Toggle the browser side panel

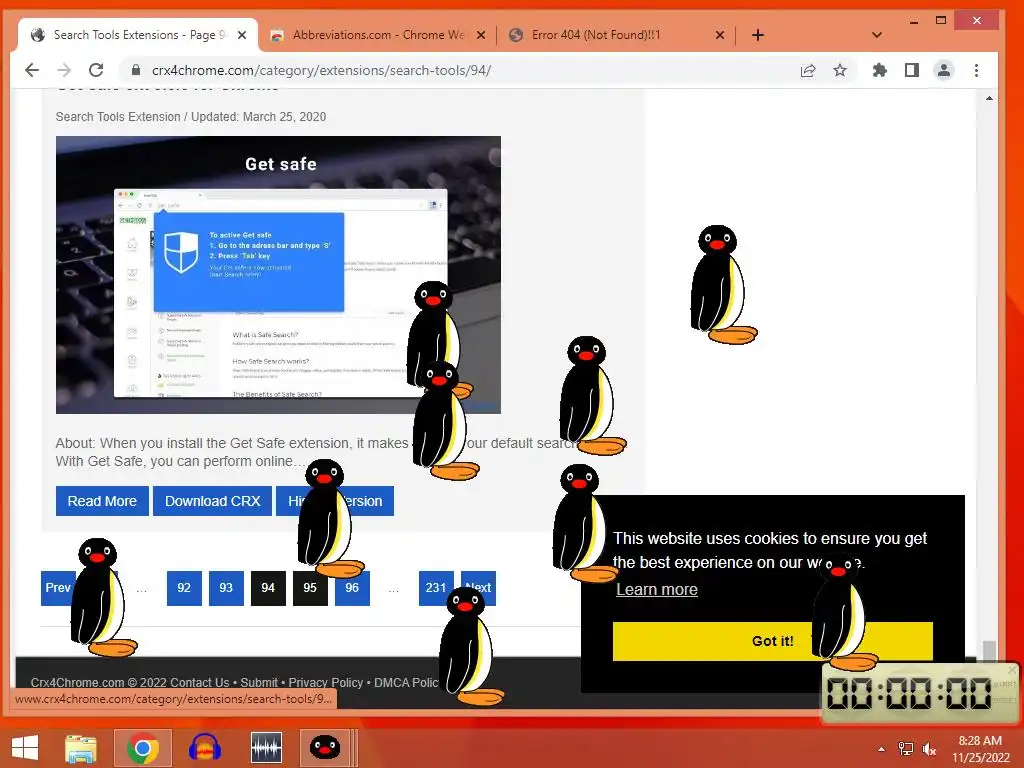[912, 71]
